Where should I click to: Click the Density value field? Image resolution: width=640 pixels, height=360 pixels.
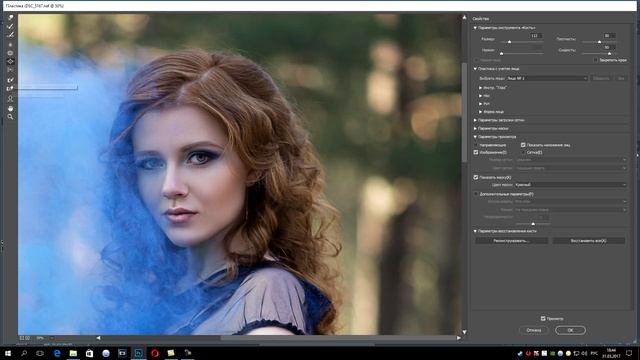[x=609, y=36]
